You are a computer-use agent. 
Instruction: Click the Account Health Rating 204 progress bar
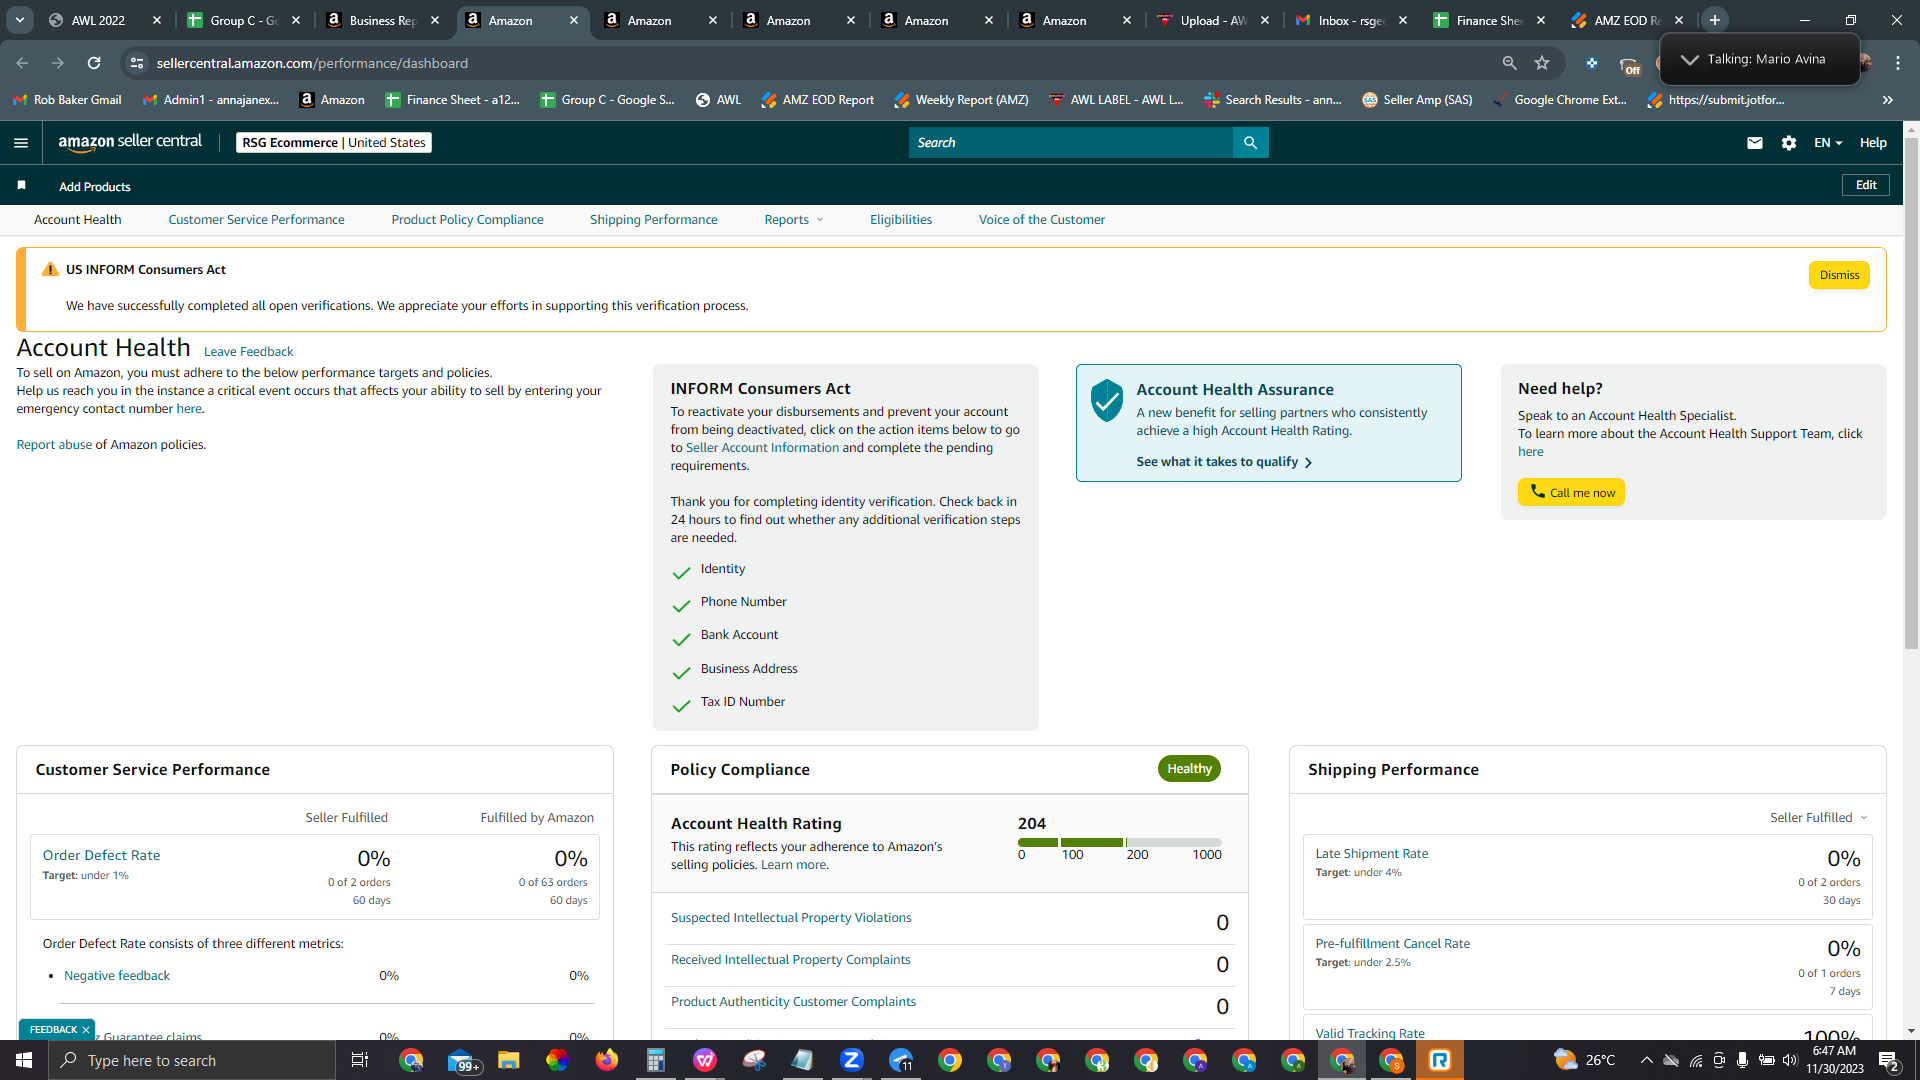(1120, 843)
